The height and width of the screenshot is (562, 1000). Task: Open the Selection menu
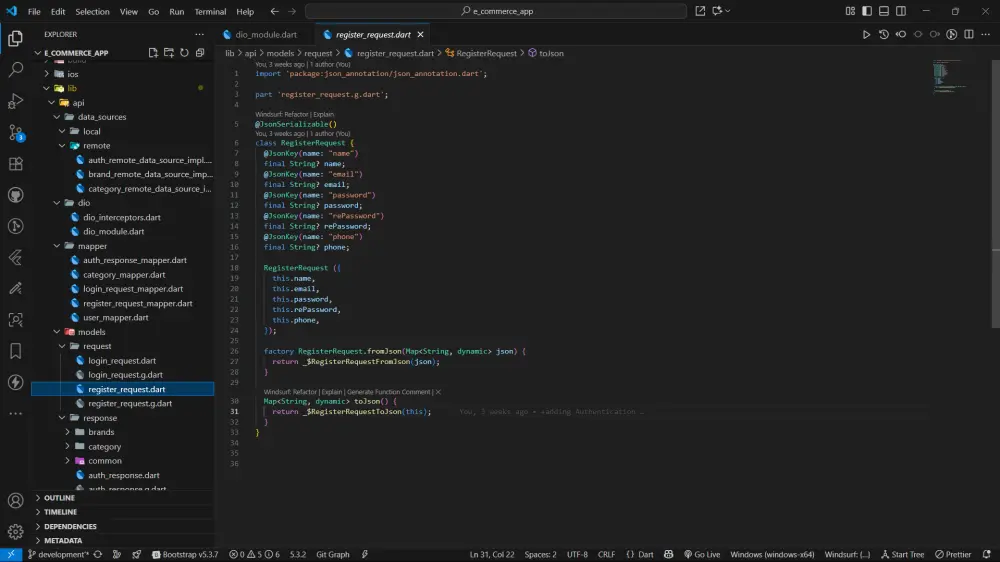click(x=92, y=11)
